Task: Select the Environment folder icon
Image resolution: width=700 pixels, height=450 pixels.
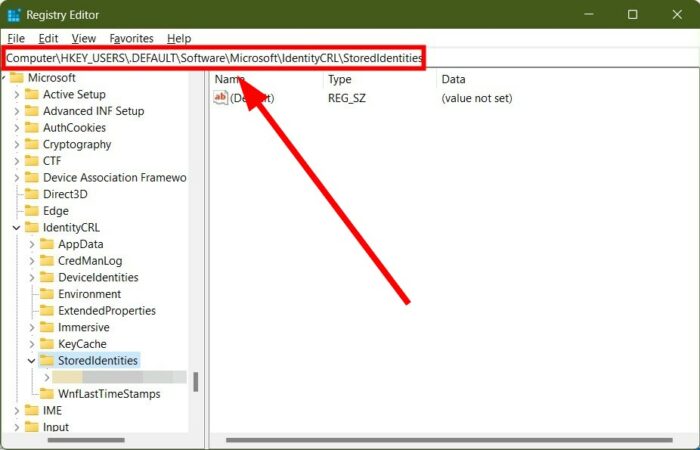Action: tap(47, 294)
